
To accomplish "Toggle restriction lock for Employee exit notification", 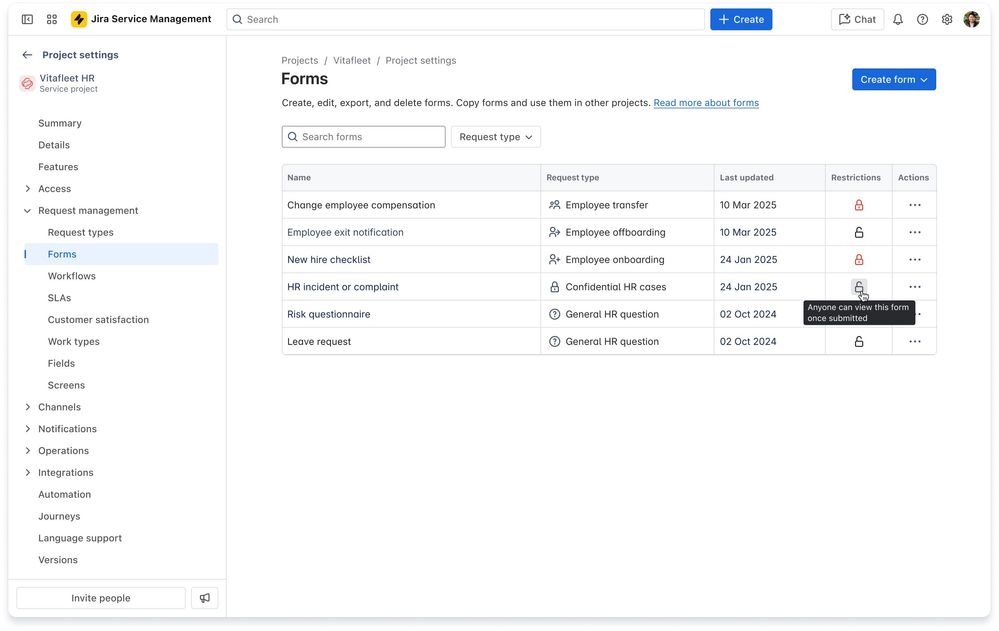I will click(x=858, y=232).
